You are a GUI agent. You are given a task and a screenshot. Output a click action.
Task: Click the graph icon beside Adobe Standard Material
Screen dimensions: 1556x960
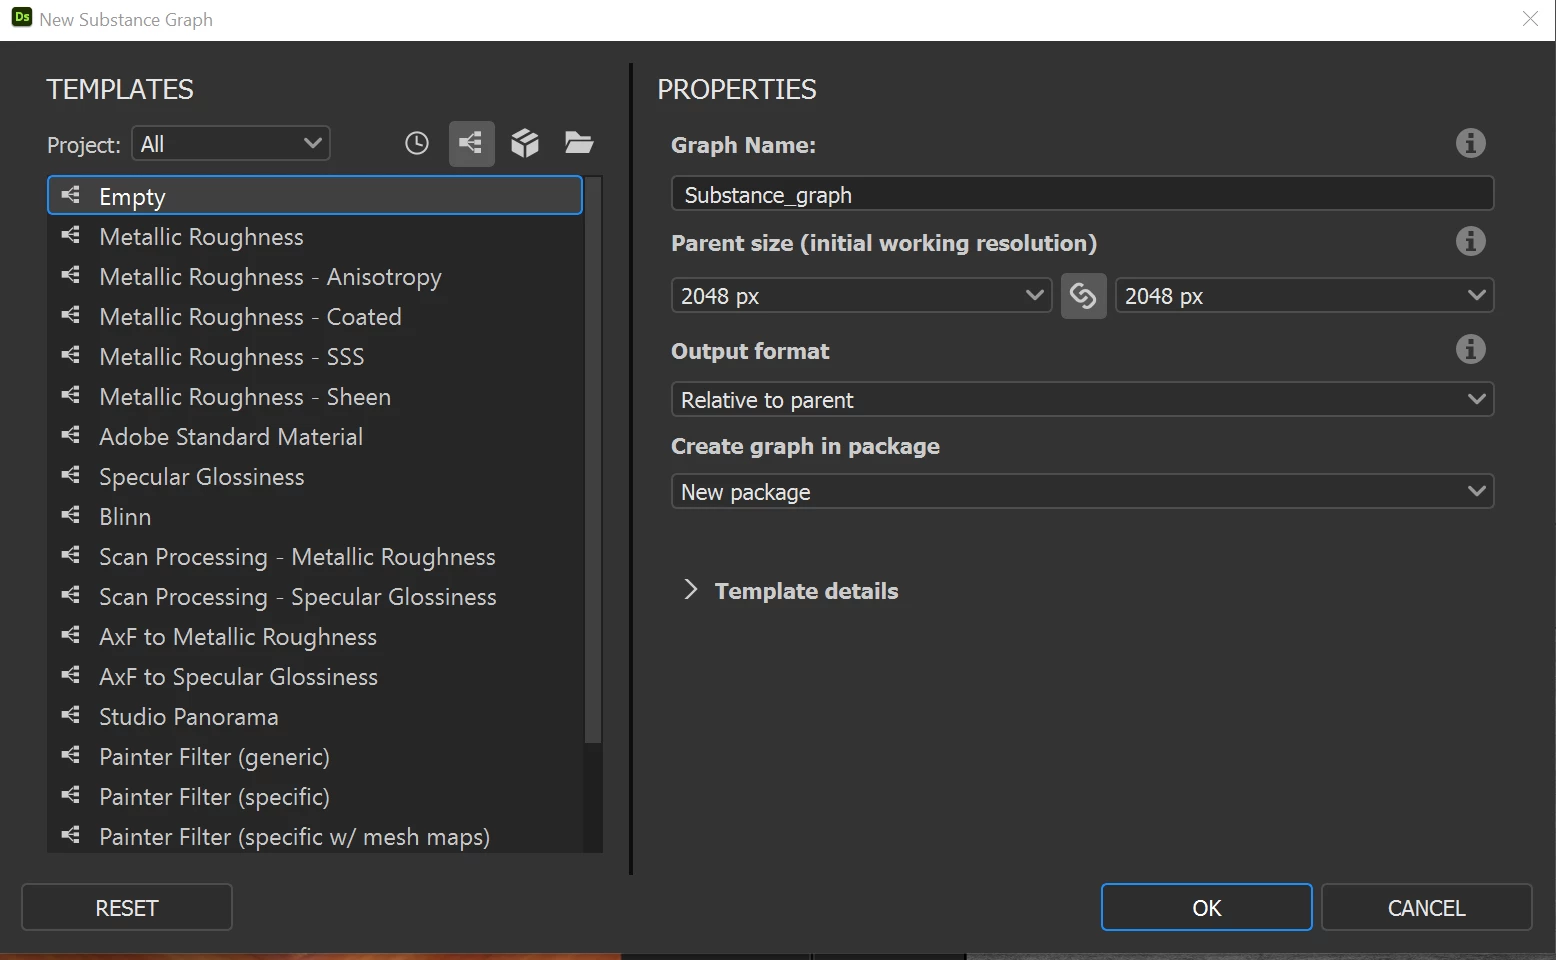[70, 435]
